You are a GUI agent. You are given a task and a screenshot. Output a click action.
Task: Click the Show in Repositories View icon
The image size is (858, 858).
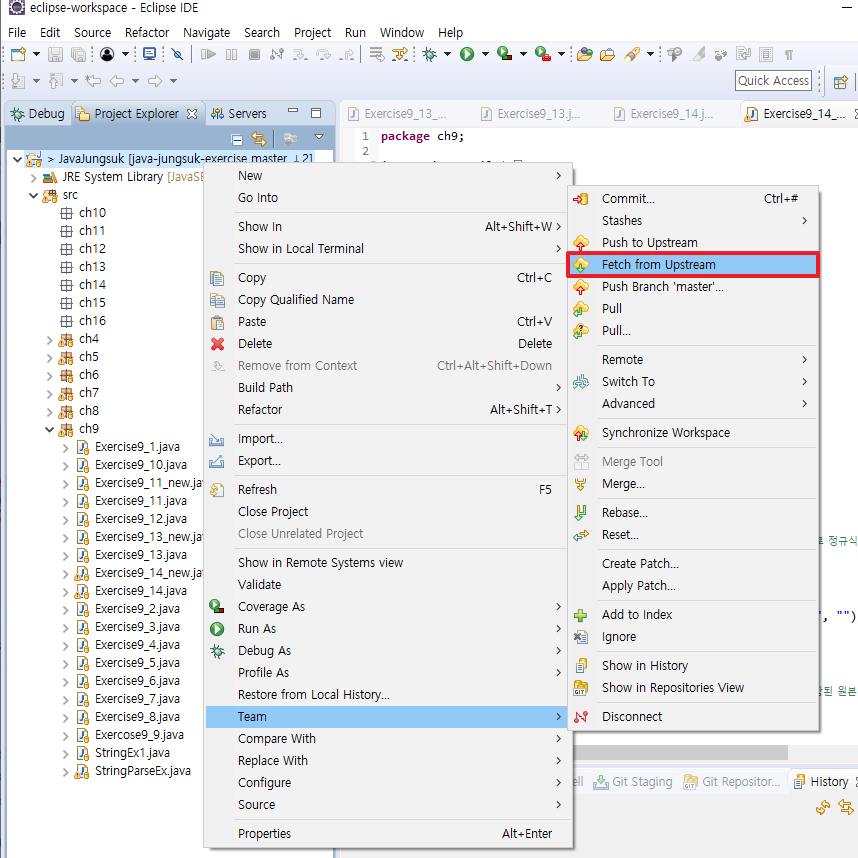tap(581, 688)
